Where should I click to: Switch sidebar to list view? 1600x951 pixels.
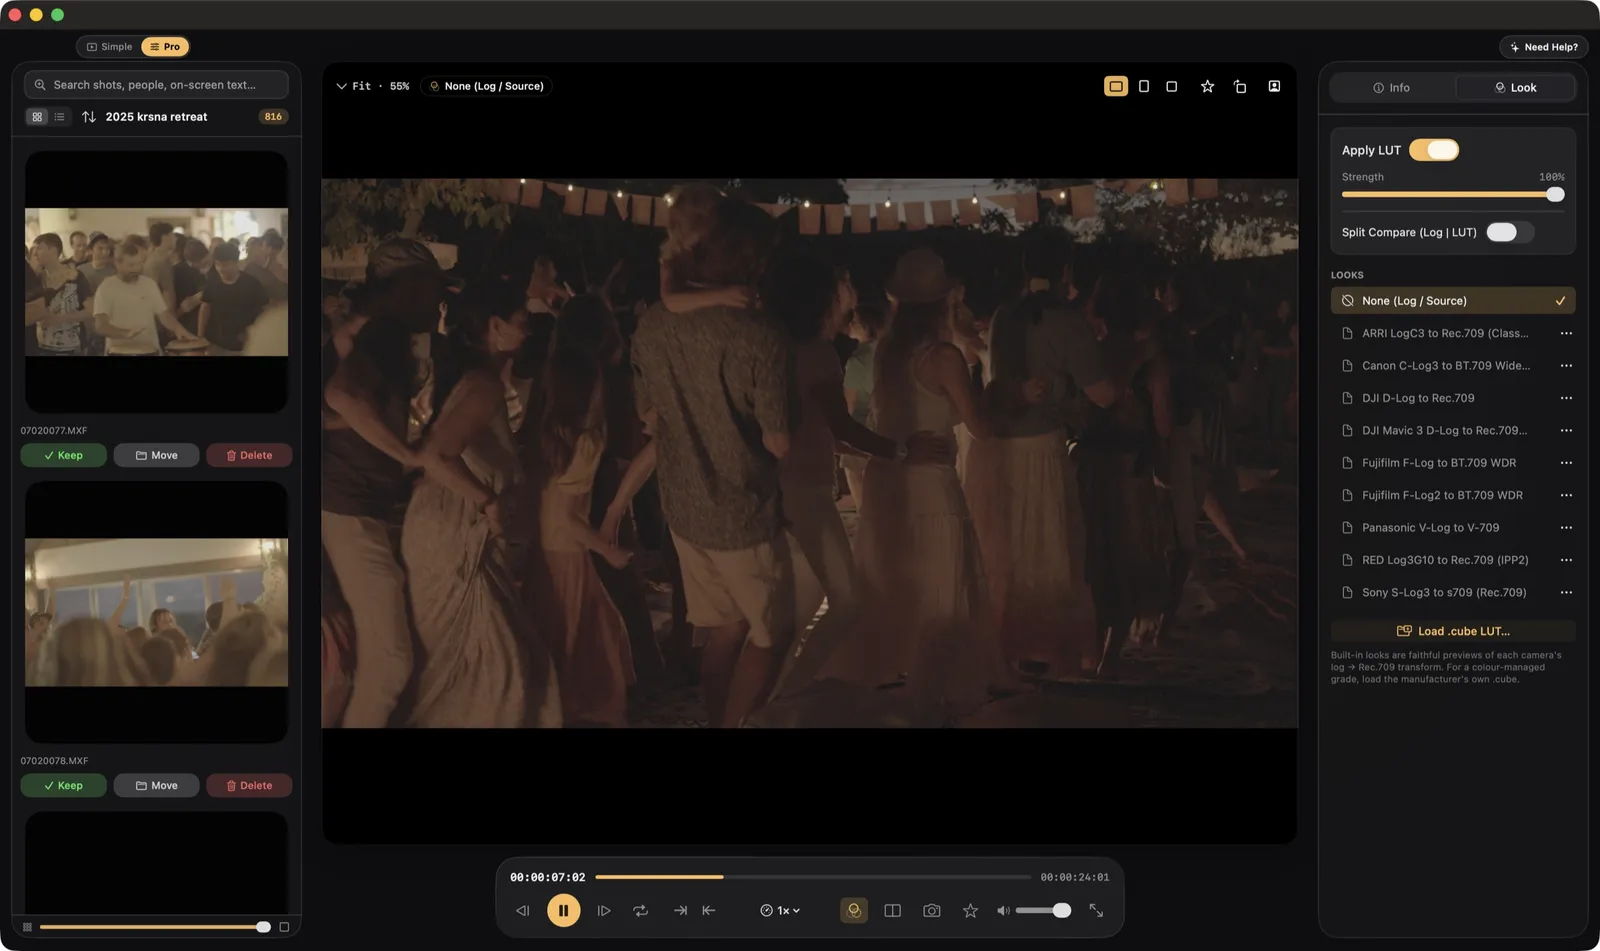click(x=60, y=117)
